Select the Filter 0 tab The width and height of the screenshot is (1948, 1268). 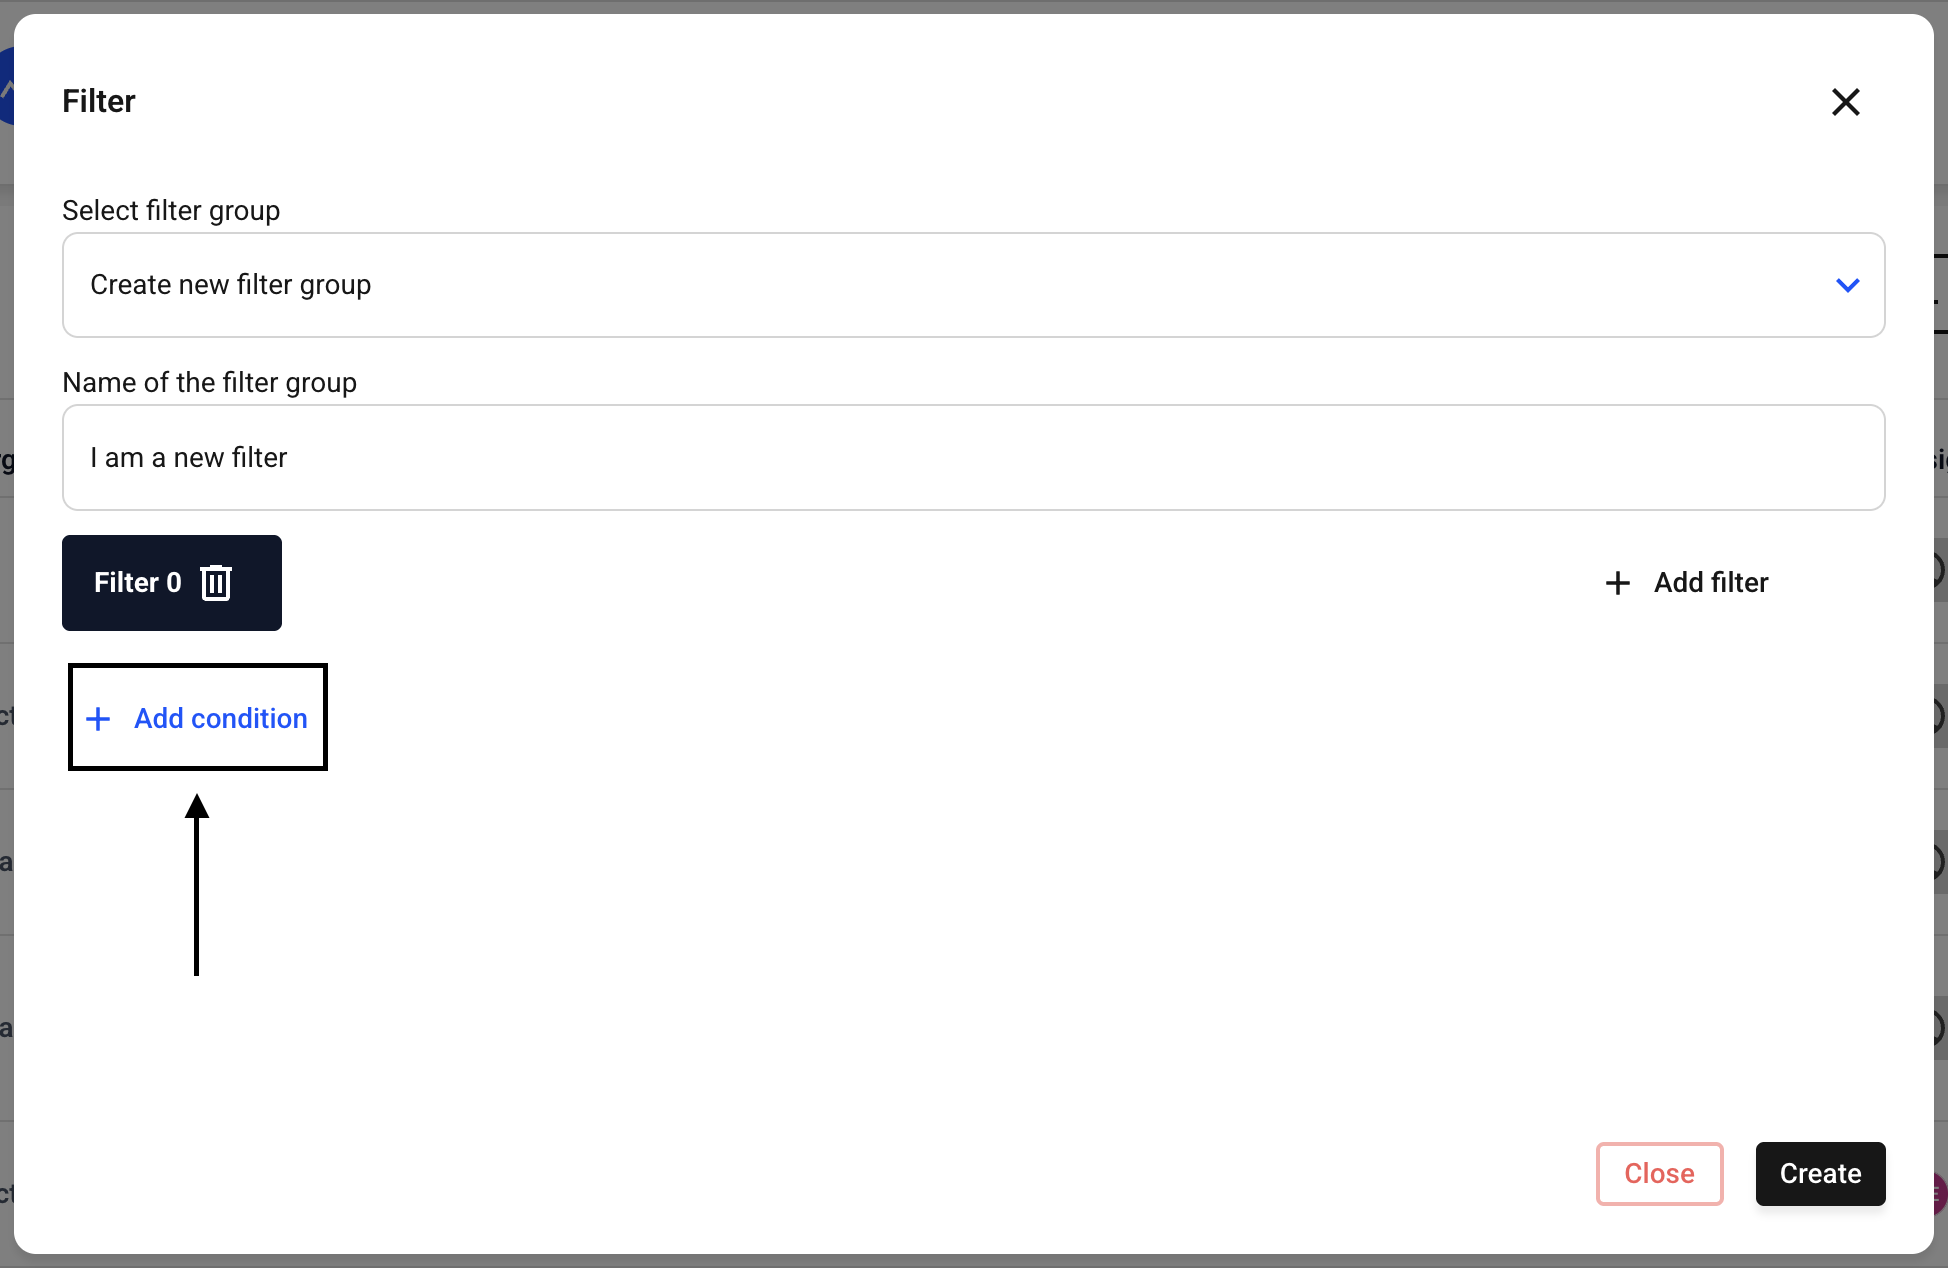click(x=138, y=583)
